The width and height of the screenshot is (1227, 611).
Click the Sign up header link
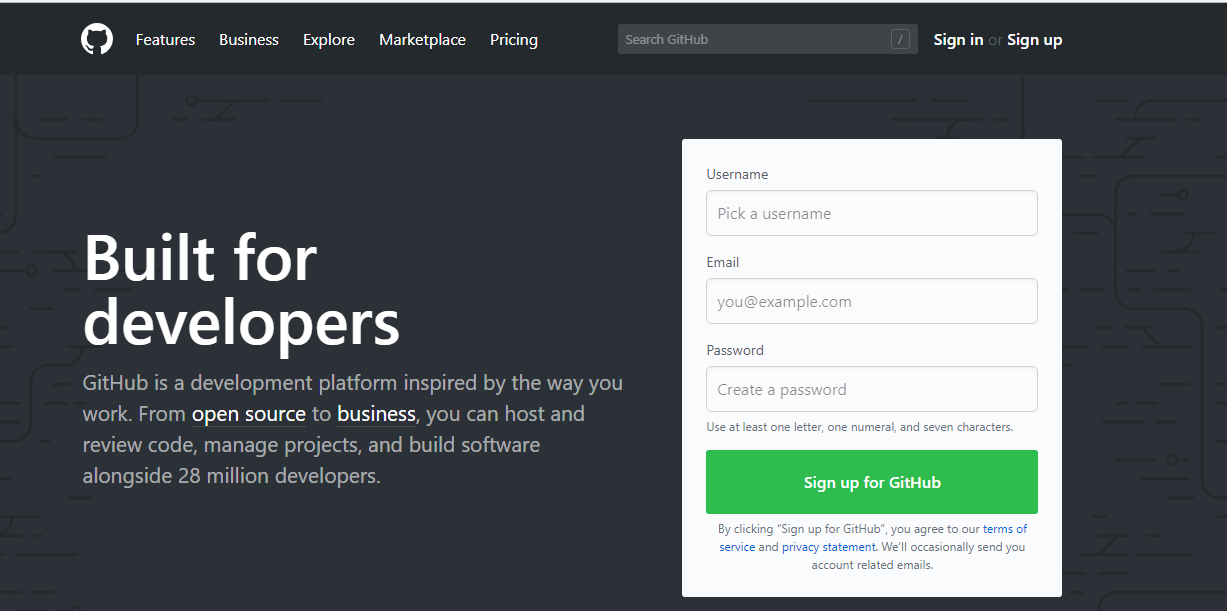tap(1034, 40)
